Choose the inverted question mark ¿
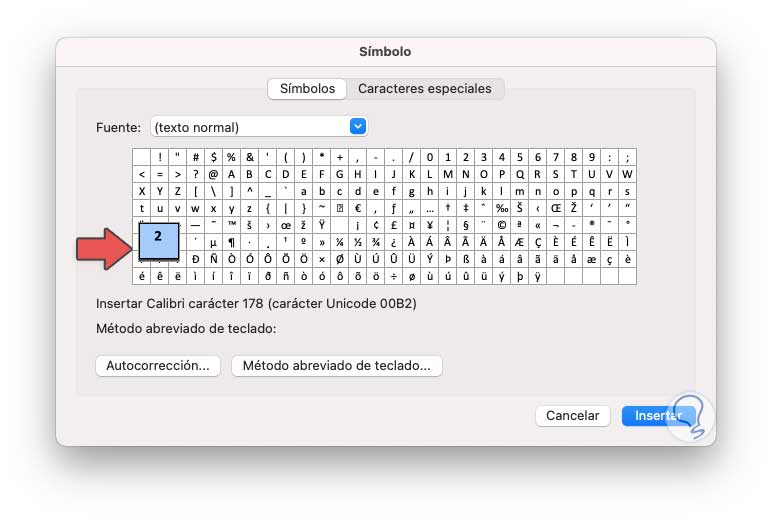Screen dimensions: 772x520 click(x=393, y=242)
